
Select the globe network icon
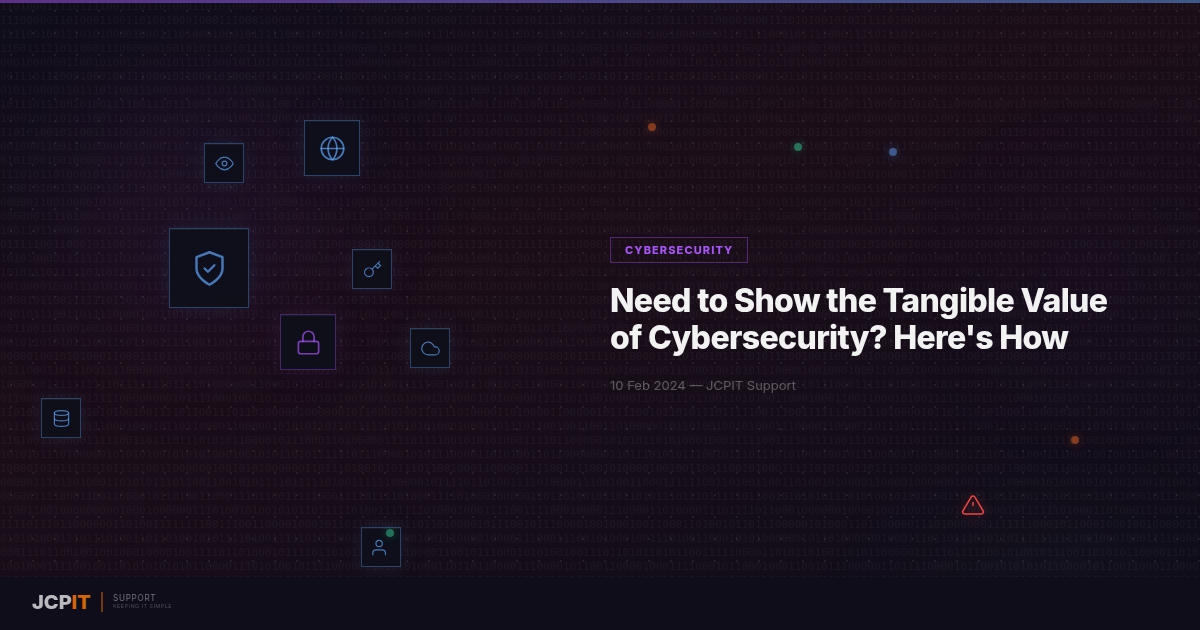pyautogui.click(x=332, y=148)
